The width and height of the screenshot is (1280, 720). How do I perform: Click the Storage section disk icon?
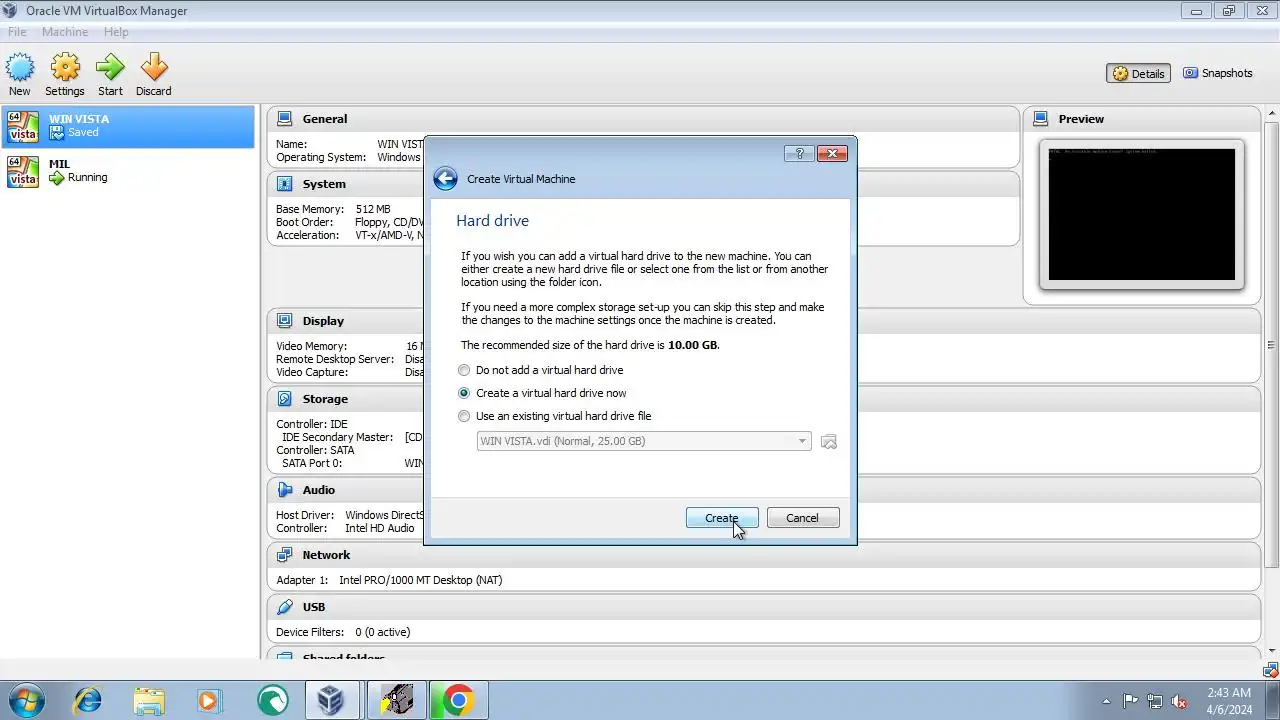click(284, 399)
